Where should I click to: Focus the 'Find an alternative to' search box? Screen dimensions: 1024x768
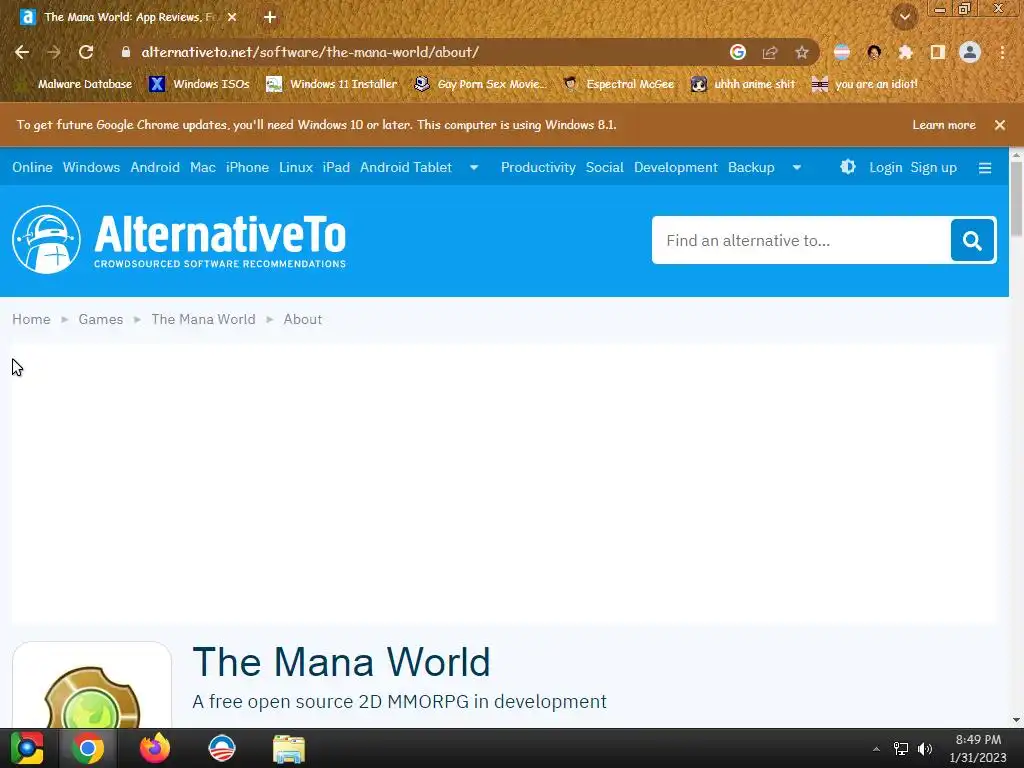coord(801,240)
